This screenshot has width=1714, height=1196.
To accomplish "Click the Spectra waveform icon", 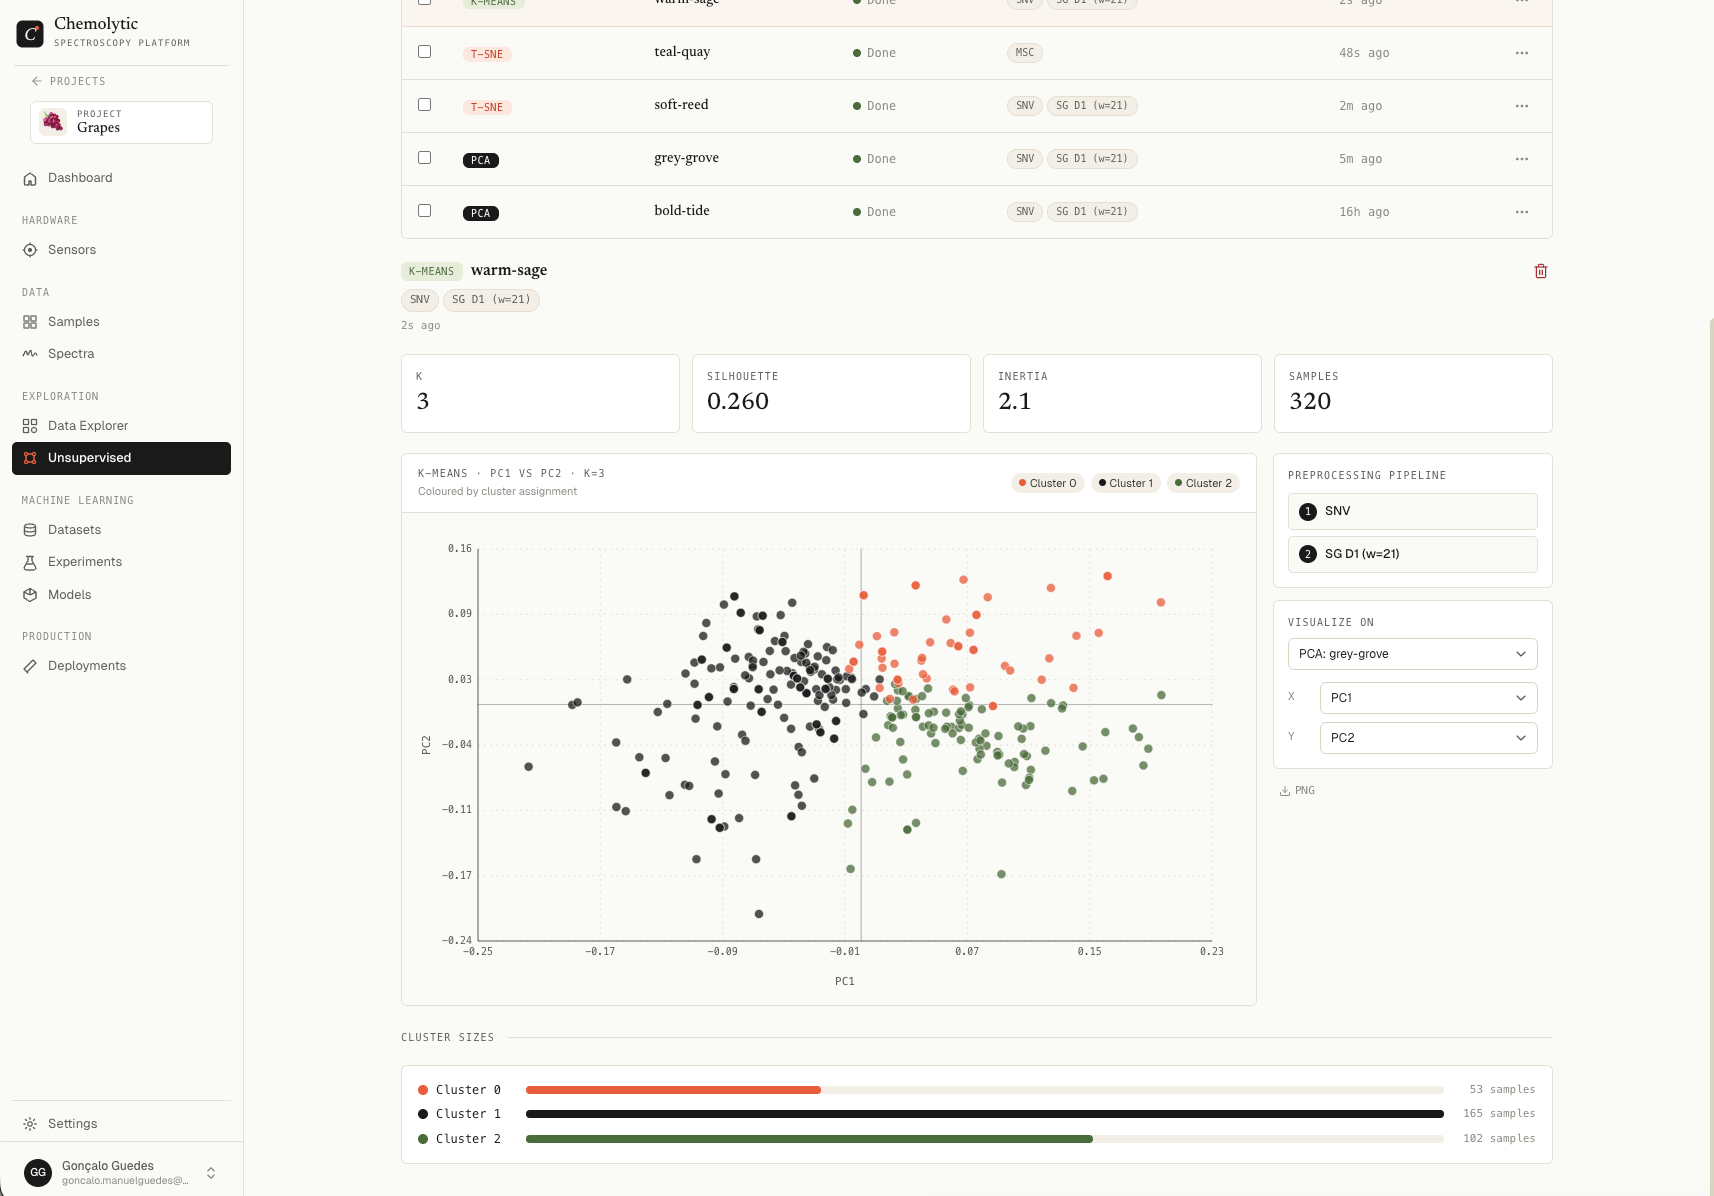I will click(30, 354).
